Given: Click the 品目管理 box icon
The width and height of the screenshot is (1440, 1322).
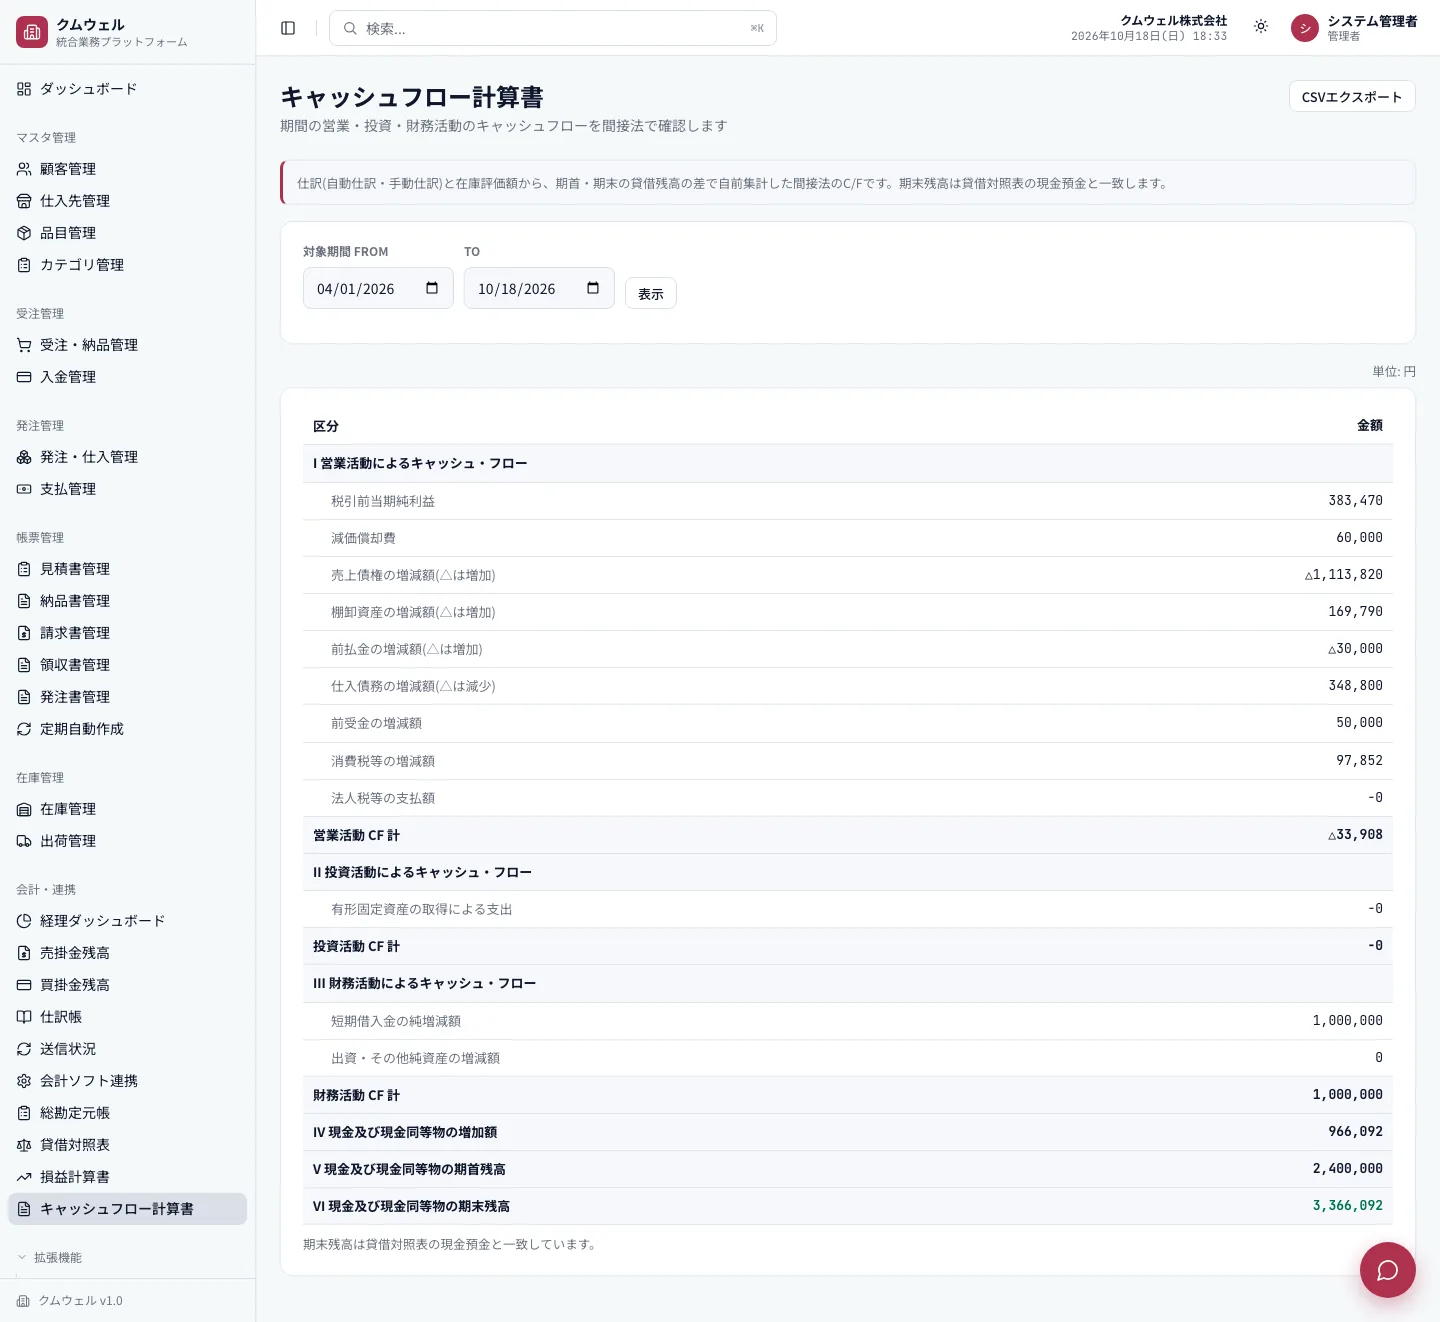Looking at the screenshot, I should click(24, 233).
